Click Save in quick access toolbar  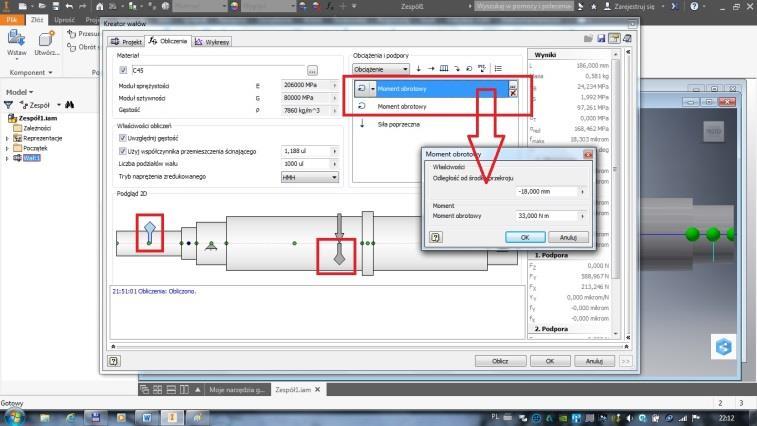click(x=55, y=6)
